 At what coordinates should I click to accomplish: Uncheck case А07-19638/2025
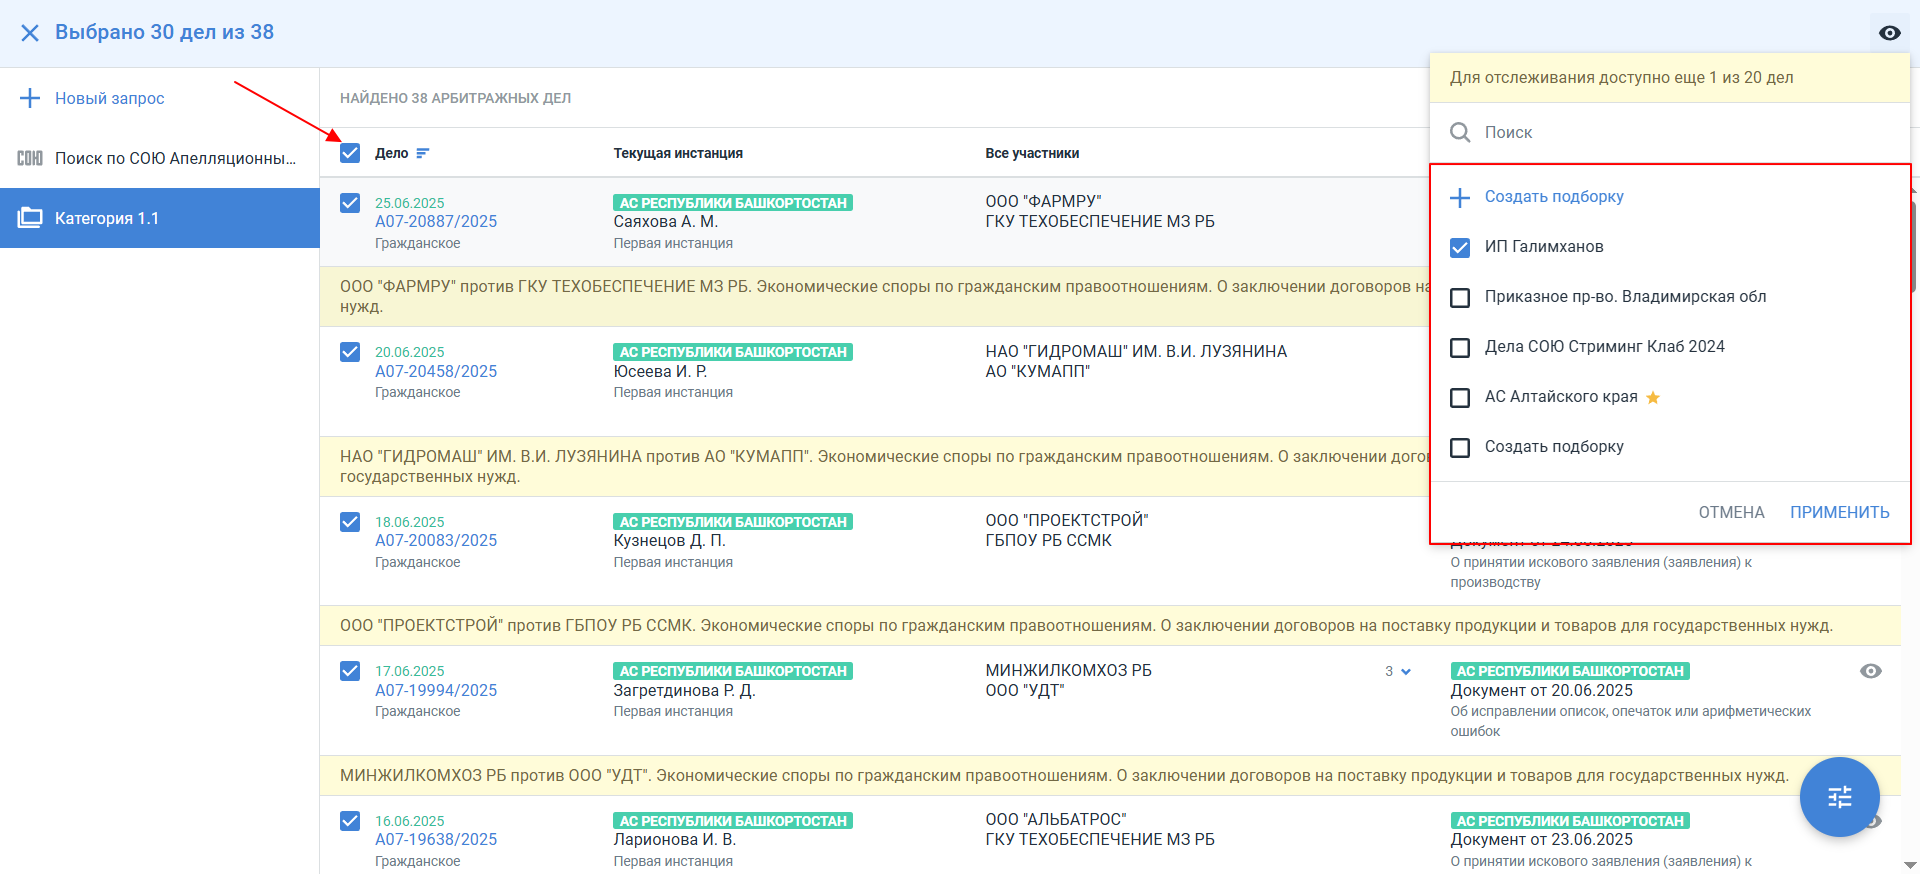coord(350,821)
